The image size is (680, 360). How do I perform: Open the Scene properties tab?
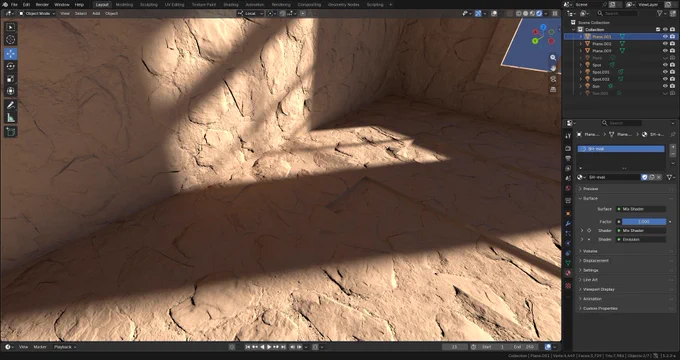click(568, 178)
